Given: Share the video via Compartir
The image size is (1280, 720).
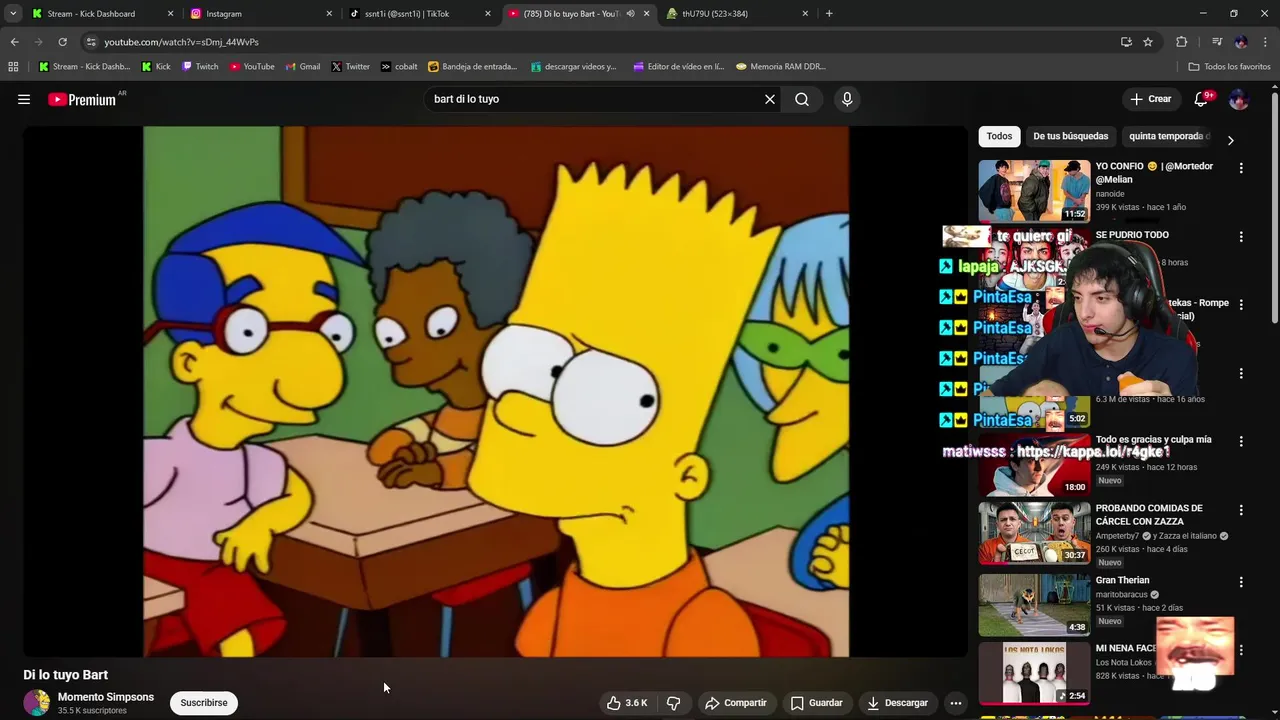Looking at the screenshot, I should tap(735, 703).
